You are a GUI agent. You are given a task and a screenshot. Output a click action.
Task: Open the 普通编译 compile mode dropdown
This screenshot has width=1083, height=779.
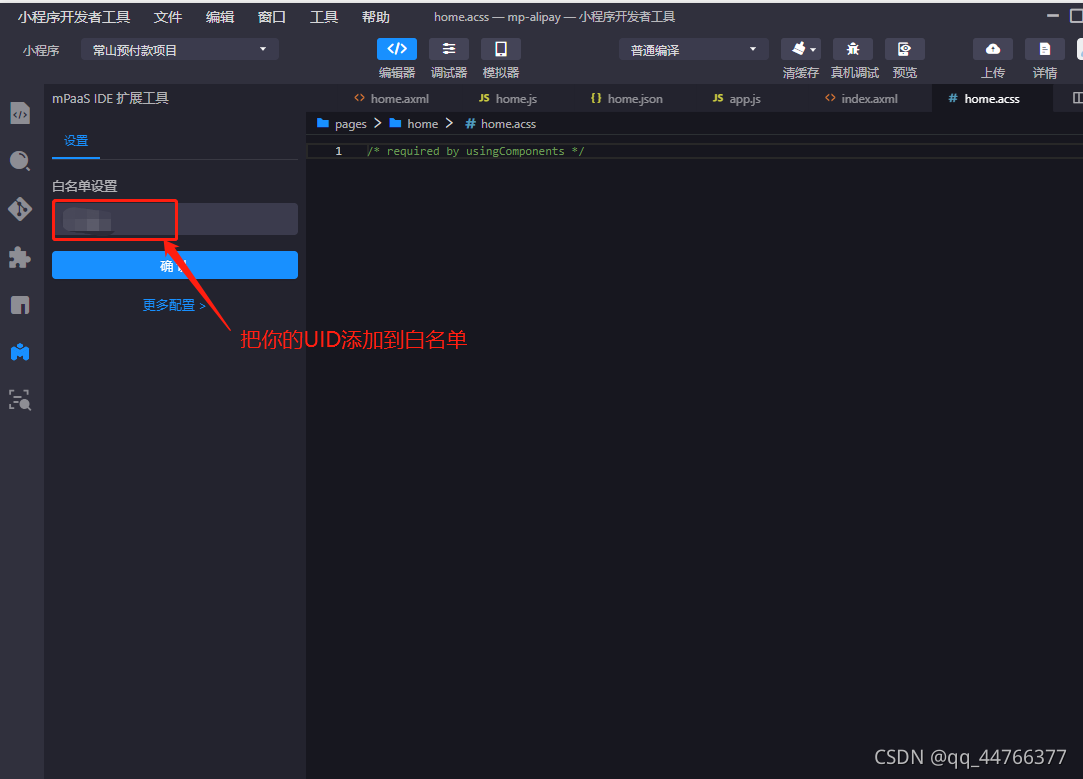pos(693,50)
